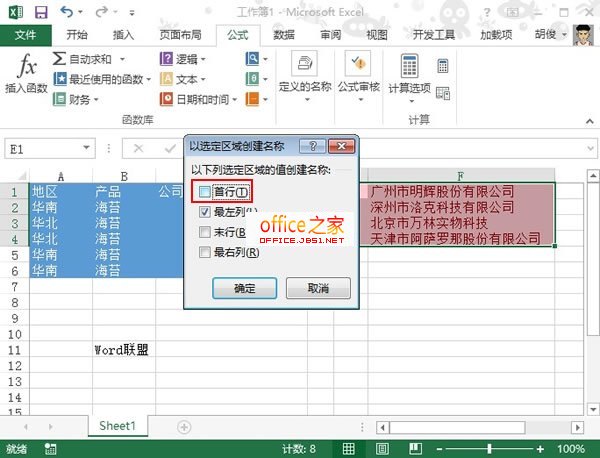Click the Calculate Sheet icon
This screenshot has width=600, height=458.
[x=443, y=93]
